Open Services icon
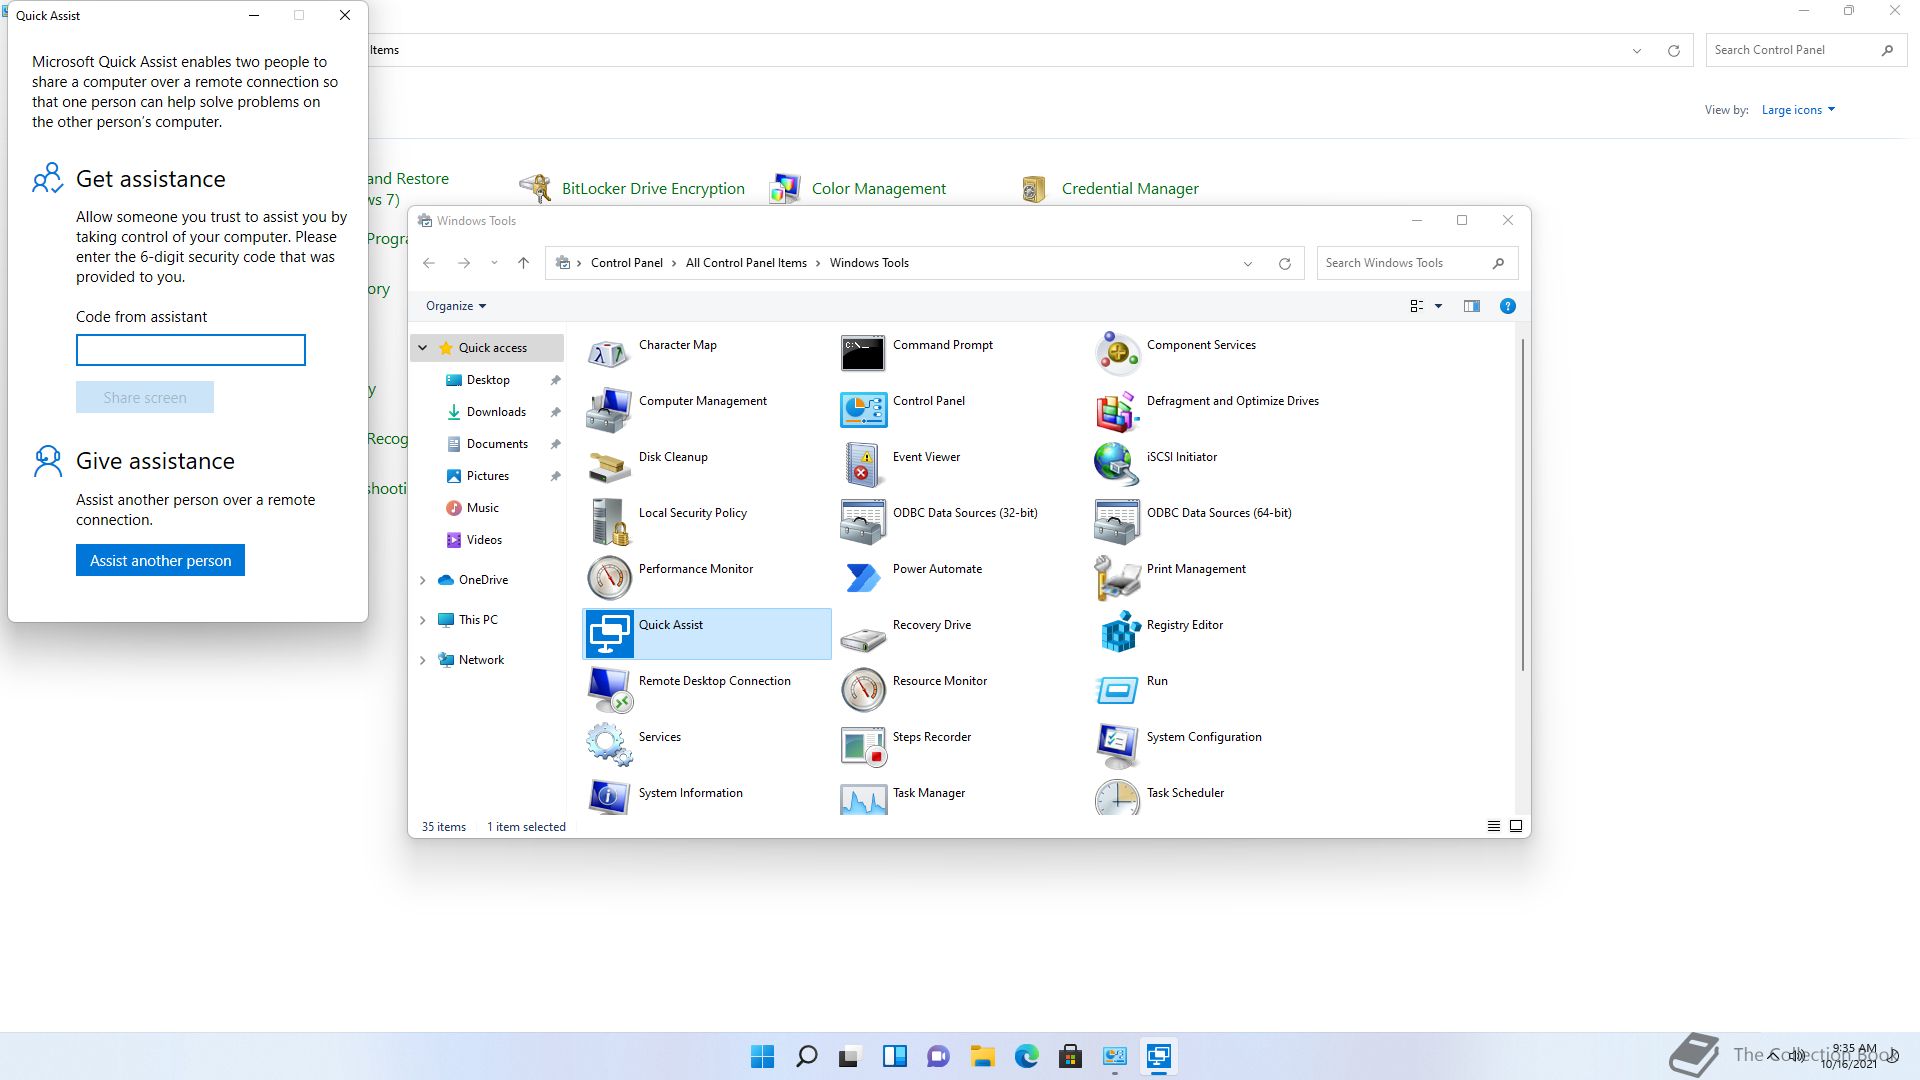This screenshot has width=1920, height=1080. coord(608,745)
